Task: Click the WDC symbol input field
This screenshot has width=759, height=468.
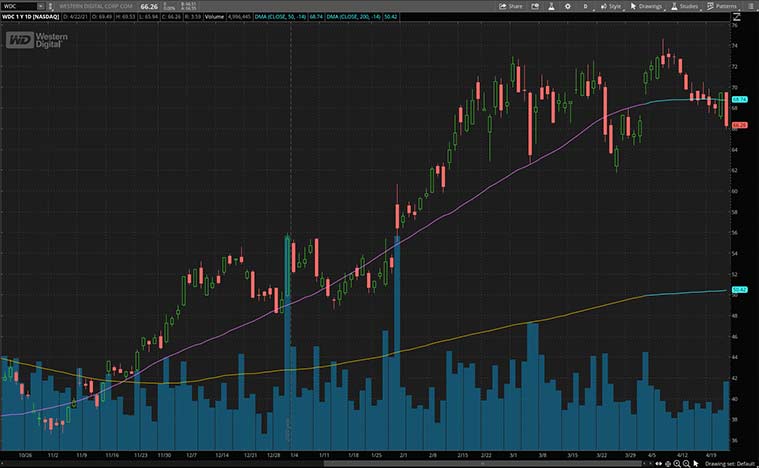Action: point(18,6)
